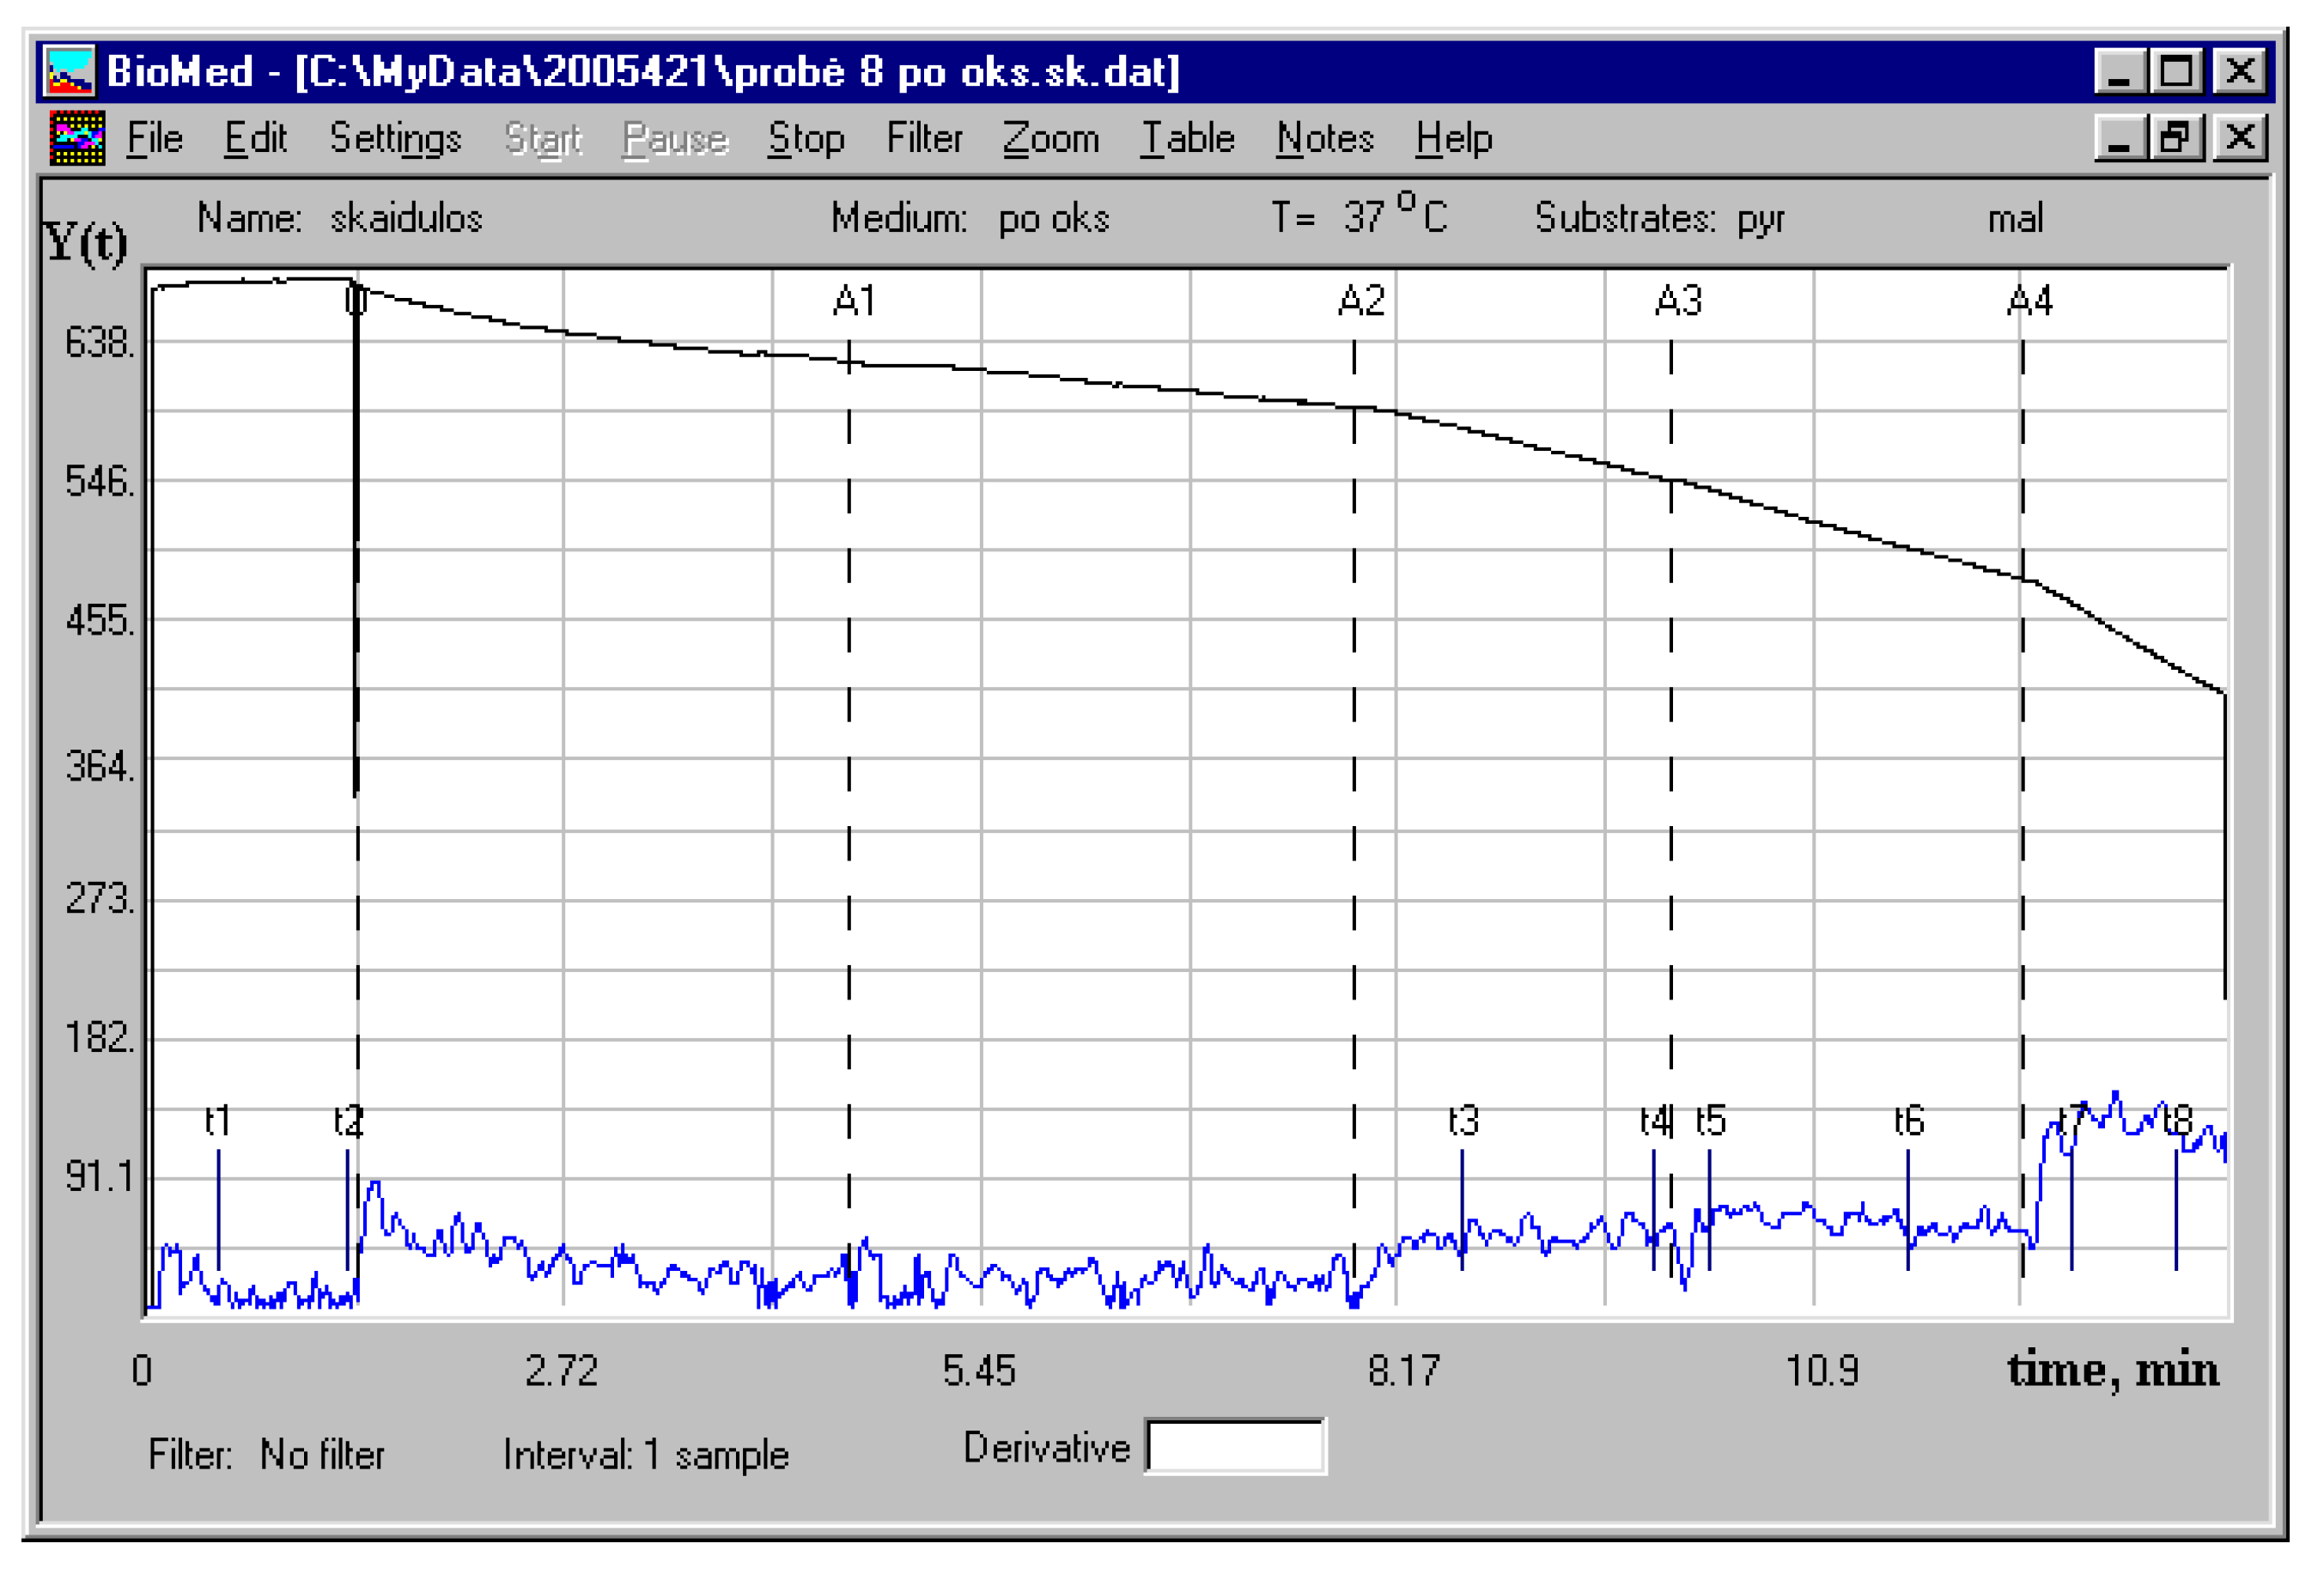Open the File menu

tap(154, 138)
